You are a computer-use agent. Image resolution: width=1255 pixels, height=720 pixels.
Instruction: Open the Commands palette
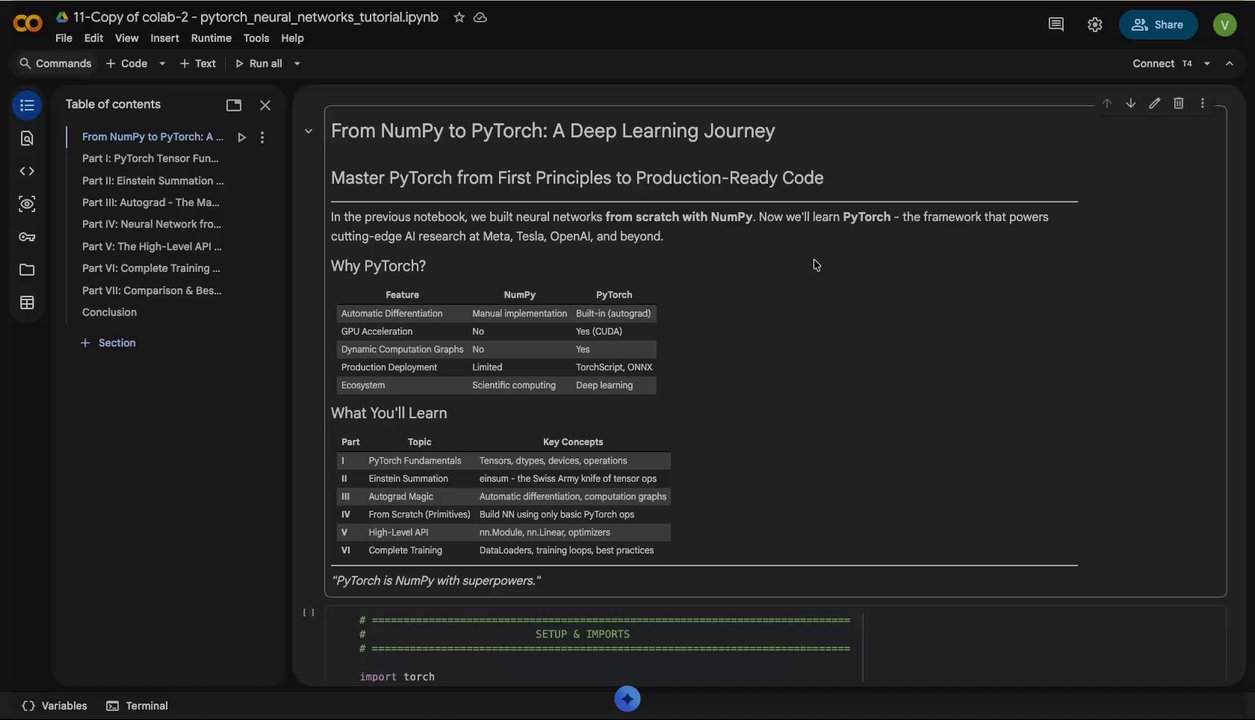(x=55, y=63)
